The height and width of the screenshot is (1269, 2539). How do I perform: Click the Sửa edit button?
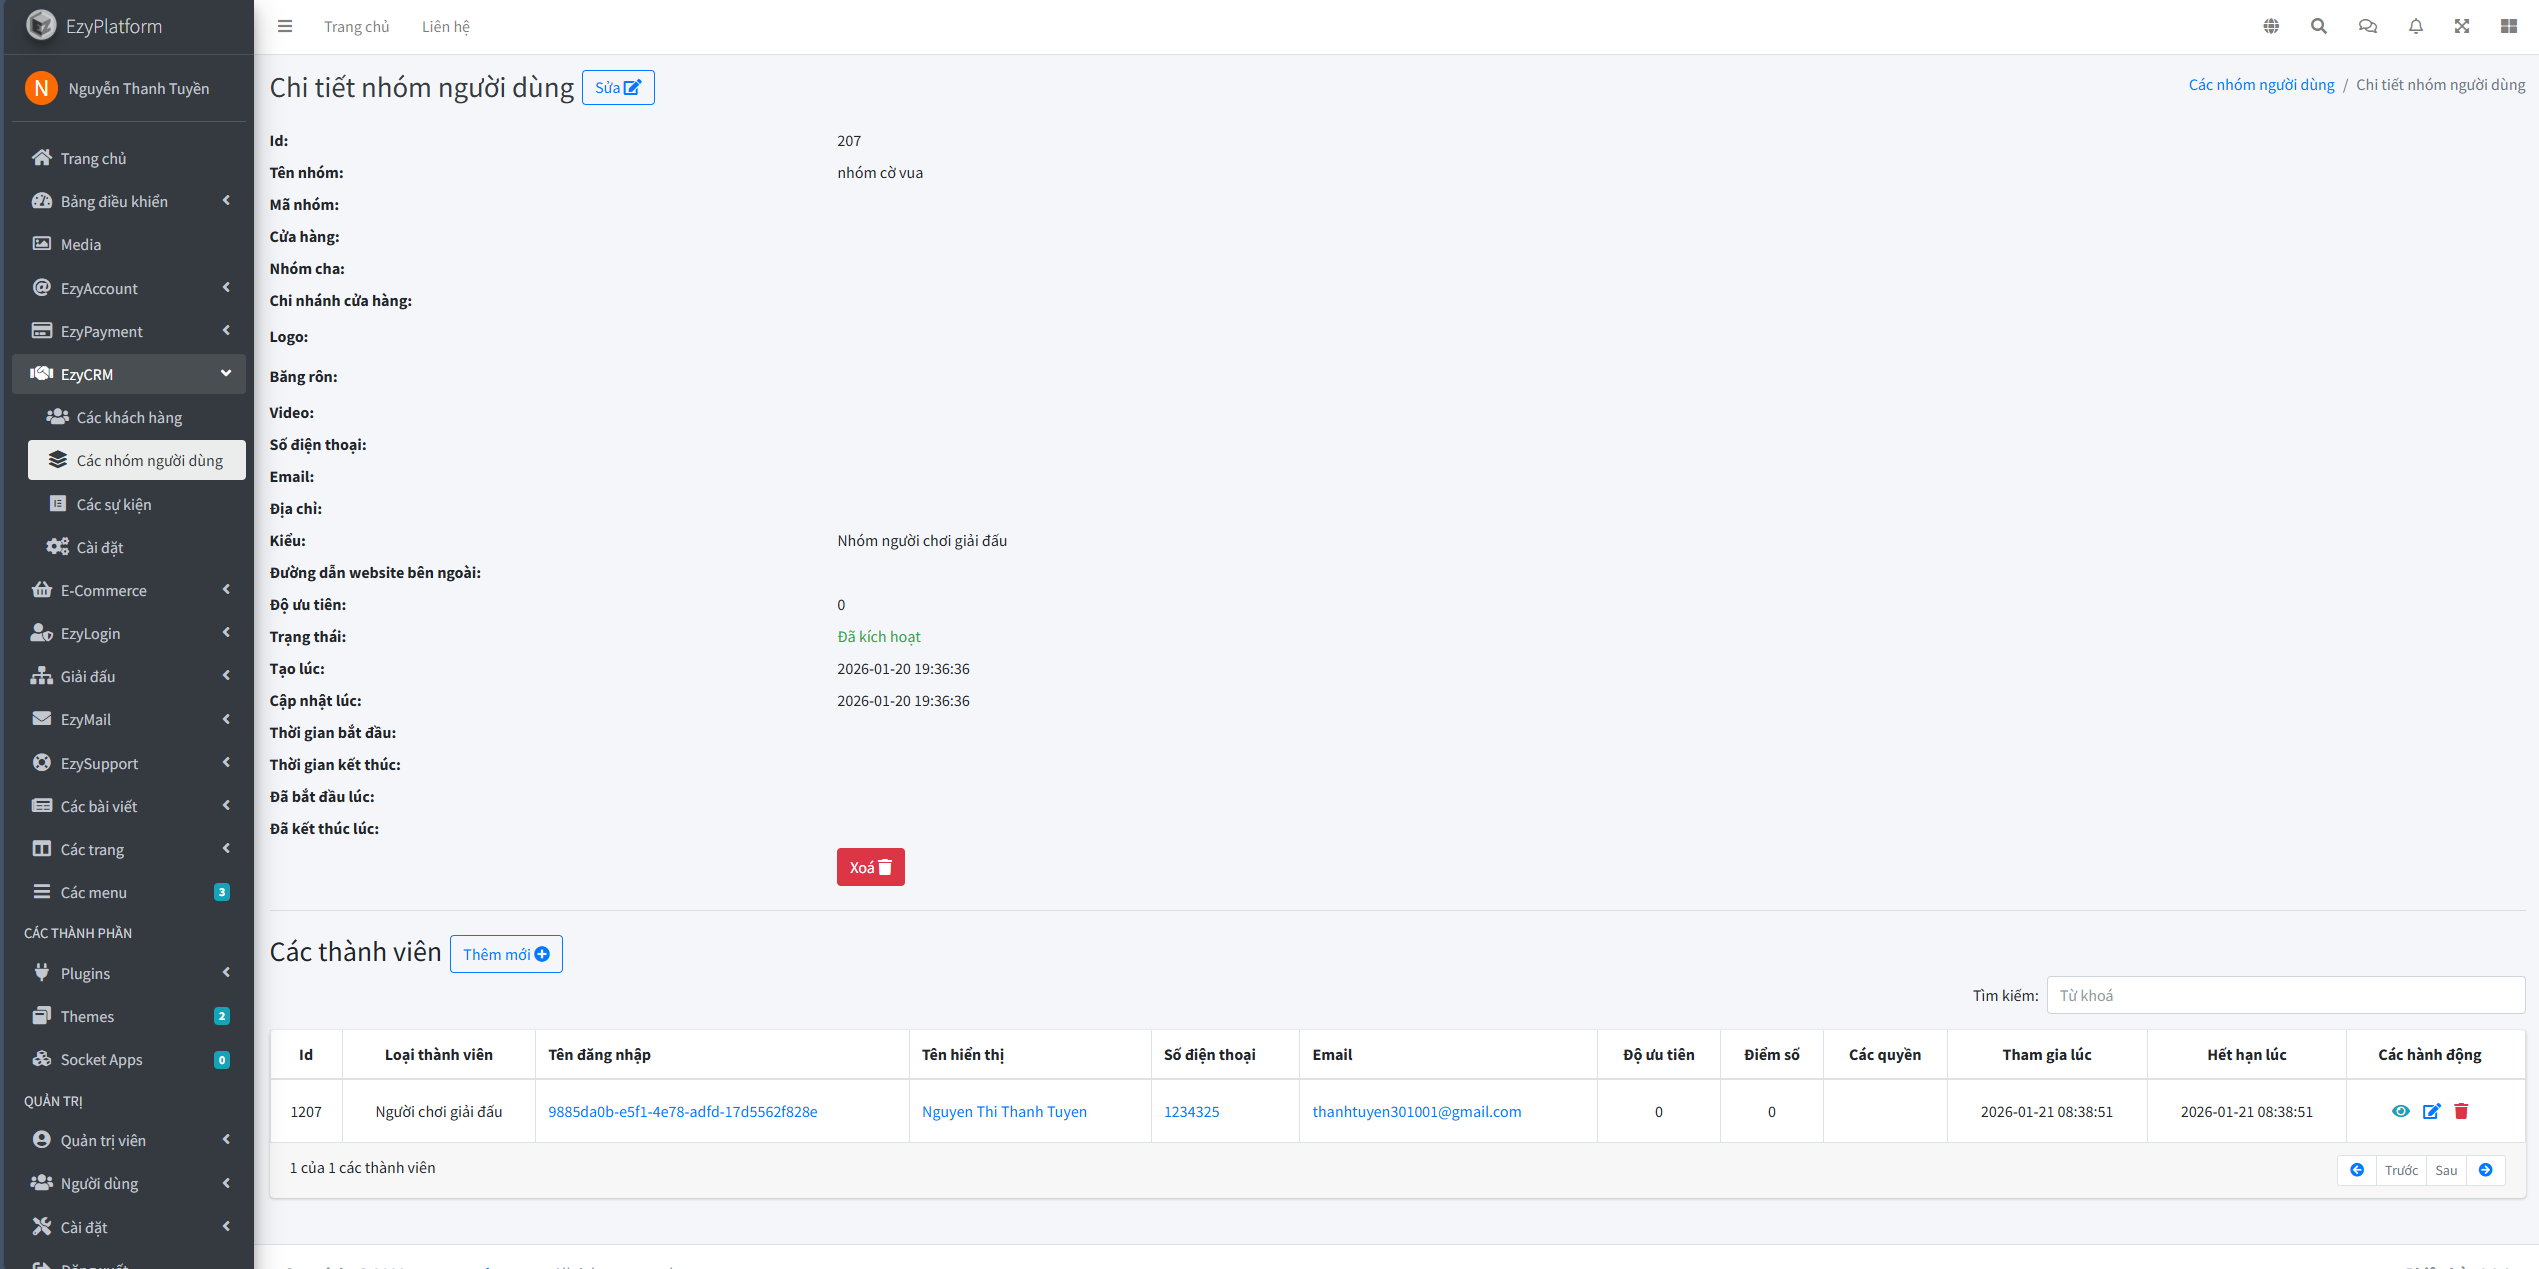[617, 87]
